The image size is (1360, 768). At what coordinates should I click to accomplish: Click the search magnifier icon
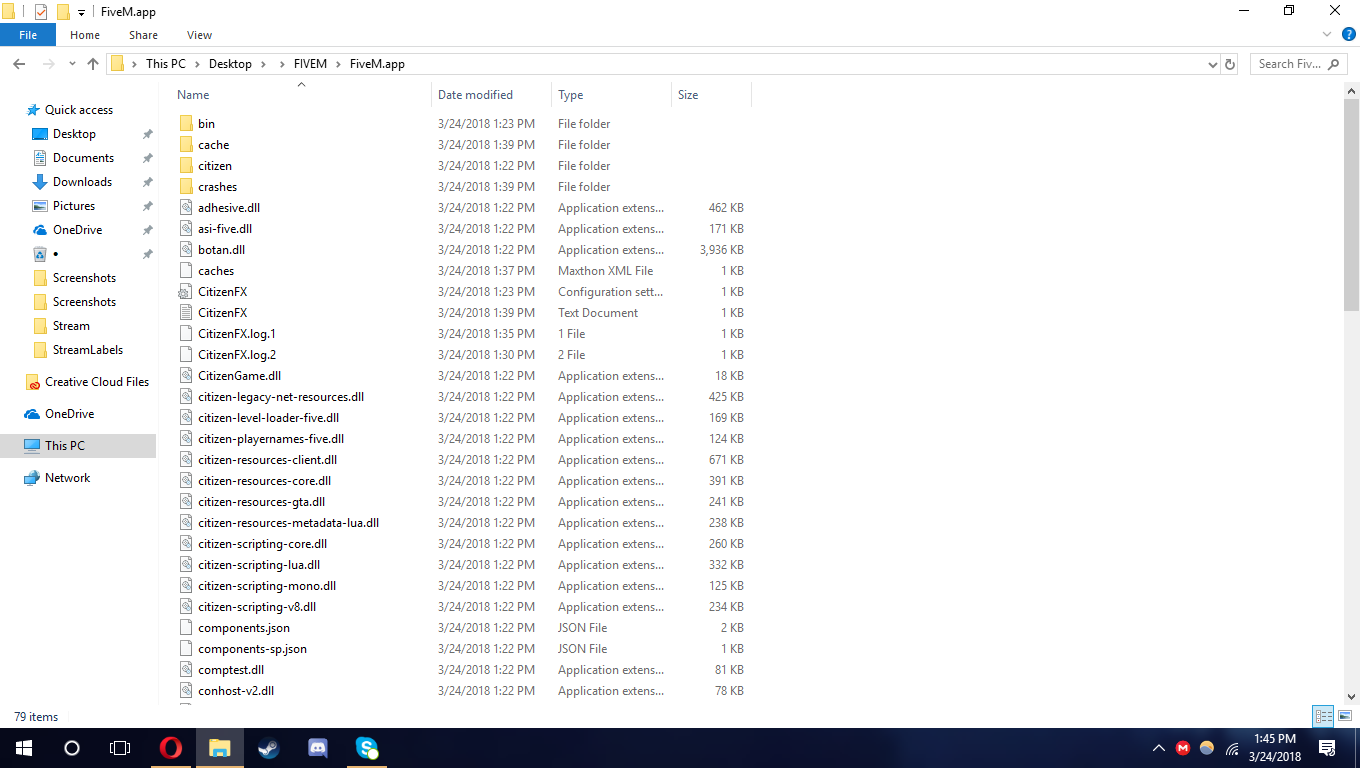pyautogui.click(x=1333, y=64)
